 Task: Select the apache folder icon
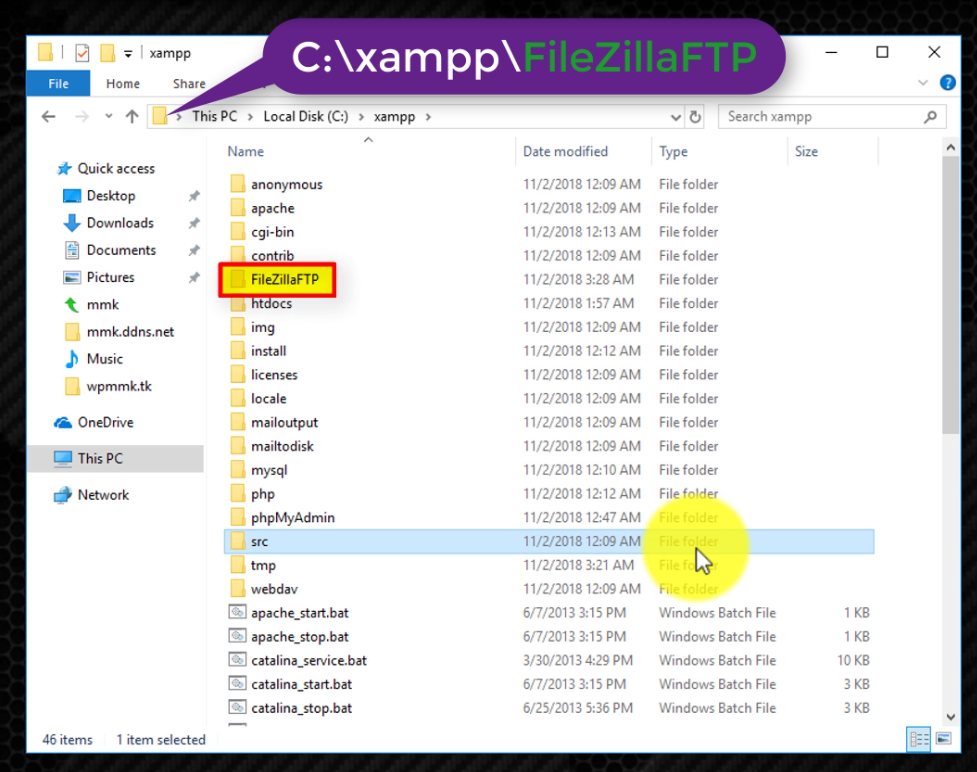coord(237,207)
